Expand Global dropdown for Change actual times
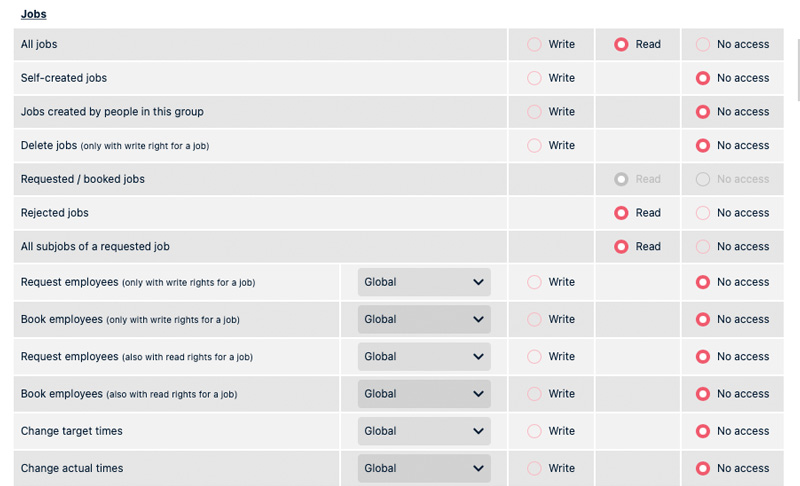The width and height of the screenshot is (800, 486). pyautogui.click(x=424, y=468)
